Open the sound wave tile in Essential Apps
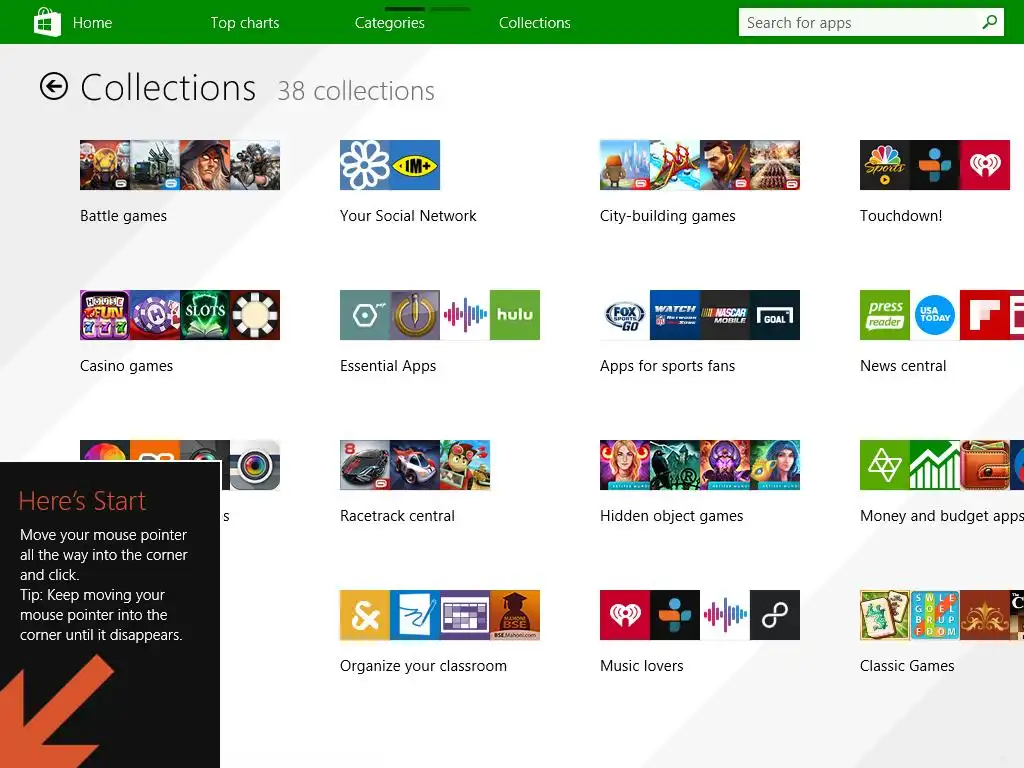The width and height of the screenshot is (1024, 768). 465,315
